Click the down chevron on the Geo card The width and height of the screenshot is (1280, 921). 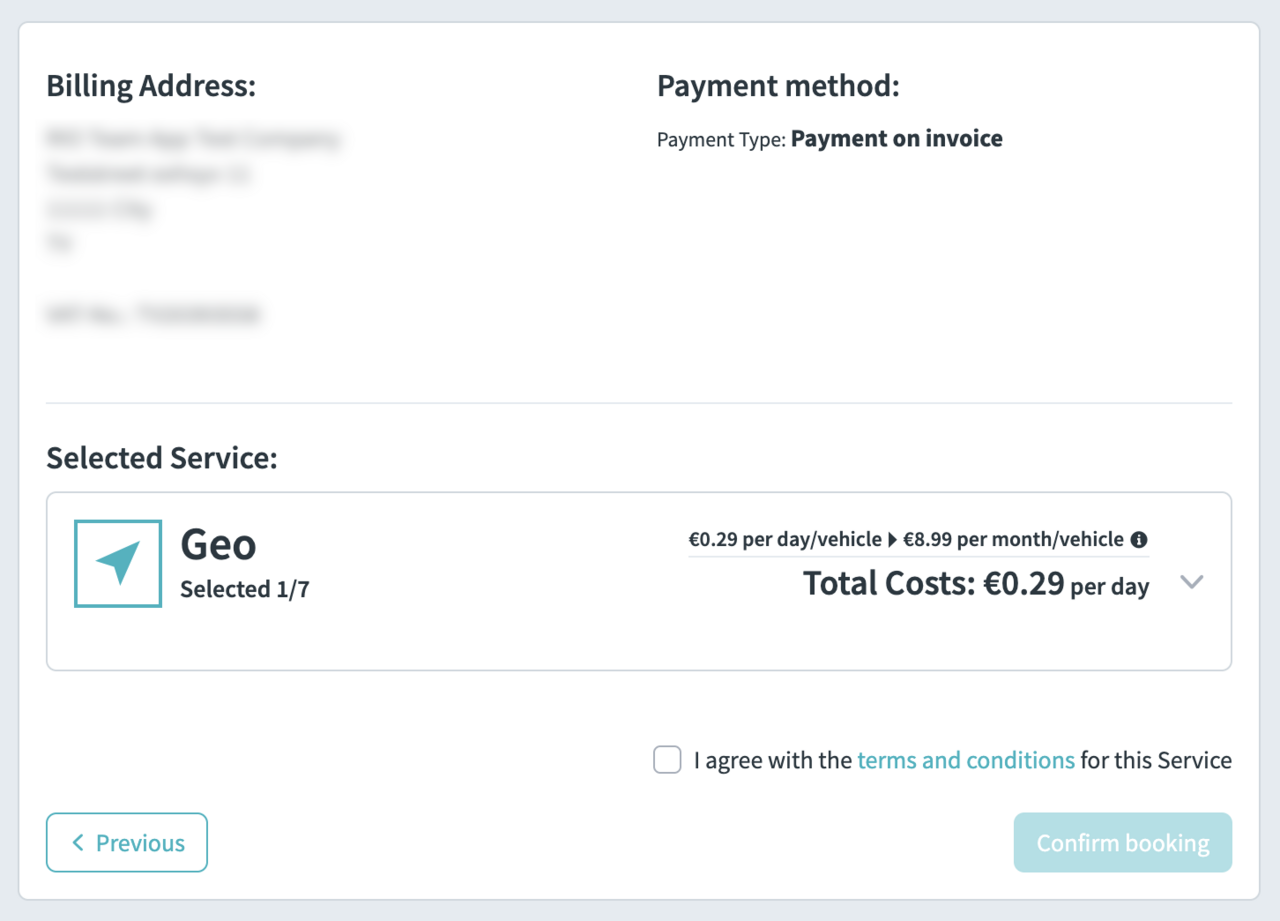pos(1192,581)
